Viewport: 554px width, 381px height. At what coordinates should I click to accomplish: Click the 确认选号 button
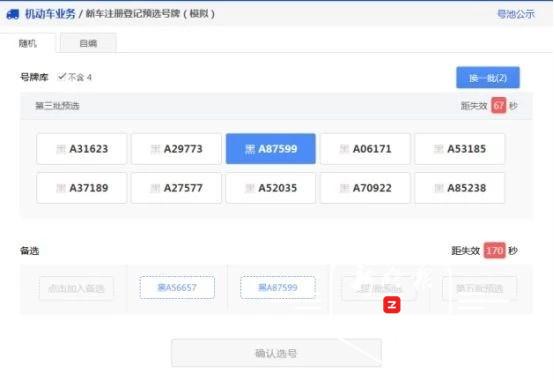tap(276, 353)
